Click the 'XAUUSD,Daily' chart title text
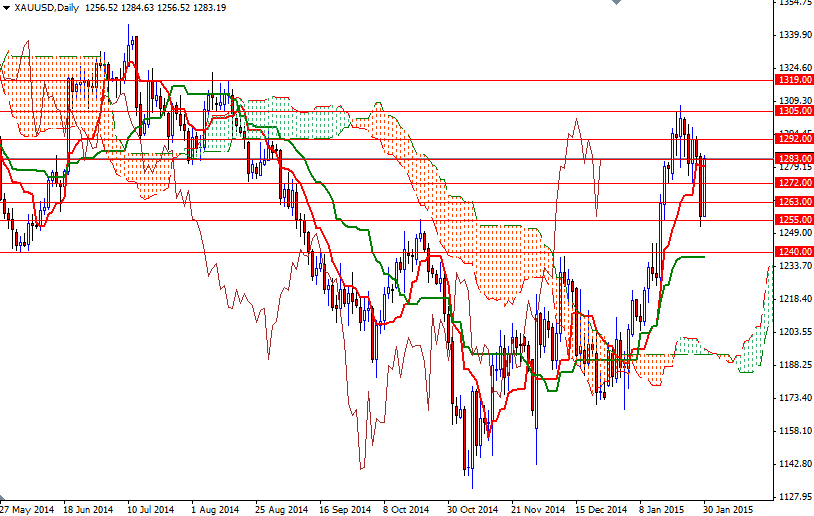The width and height of the screenshot is (814, 516). [47, 8]
